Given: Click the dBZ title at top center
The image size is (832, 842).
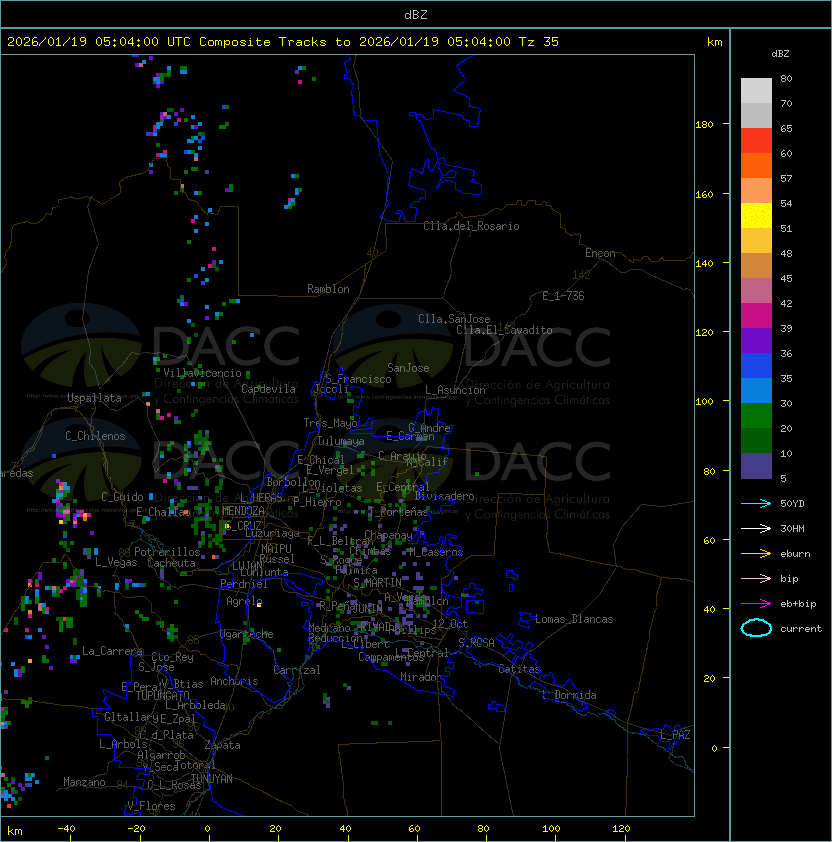Looking at the screenshot, I should [x=416, y=14].
